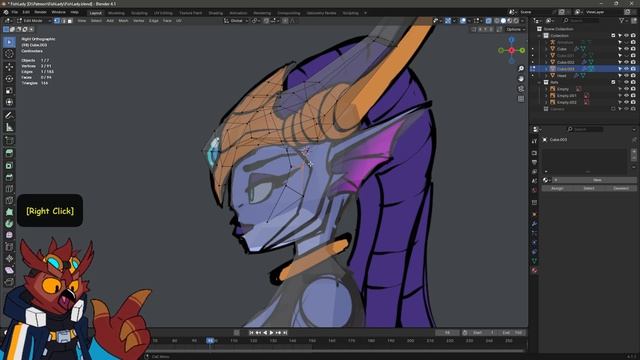
Task: Select the Smooth vertices tool
Action: [x=9, y=235]
